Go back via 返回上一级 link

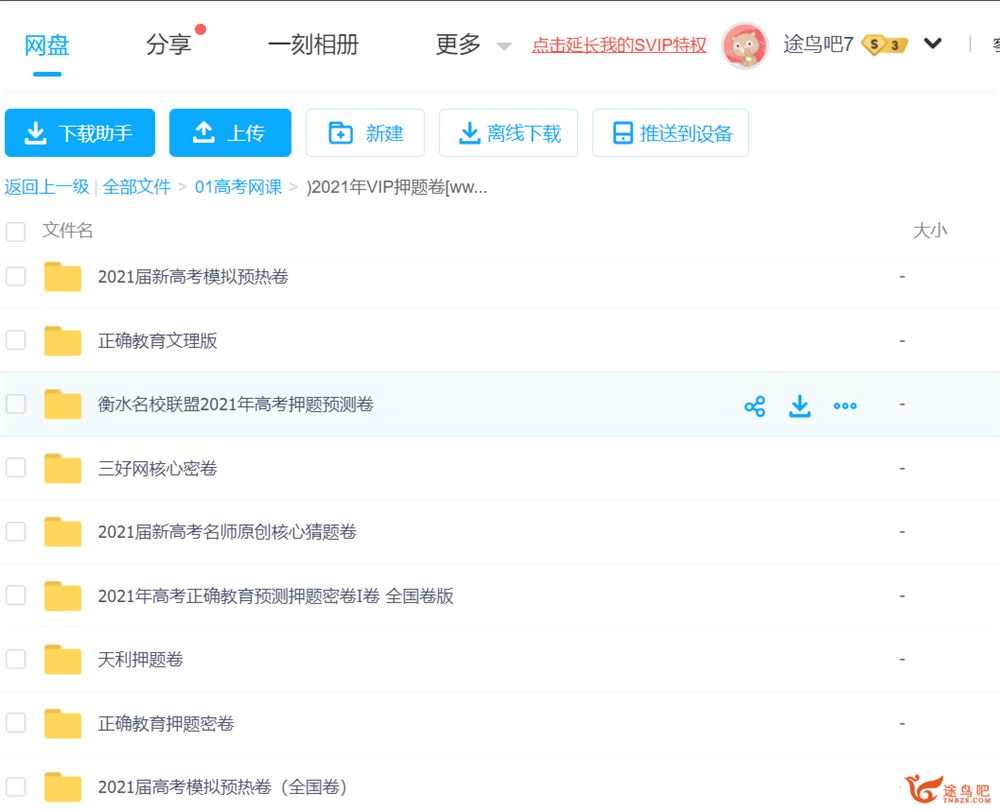[x=47, y=187]
